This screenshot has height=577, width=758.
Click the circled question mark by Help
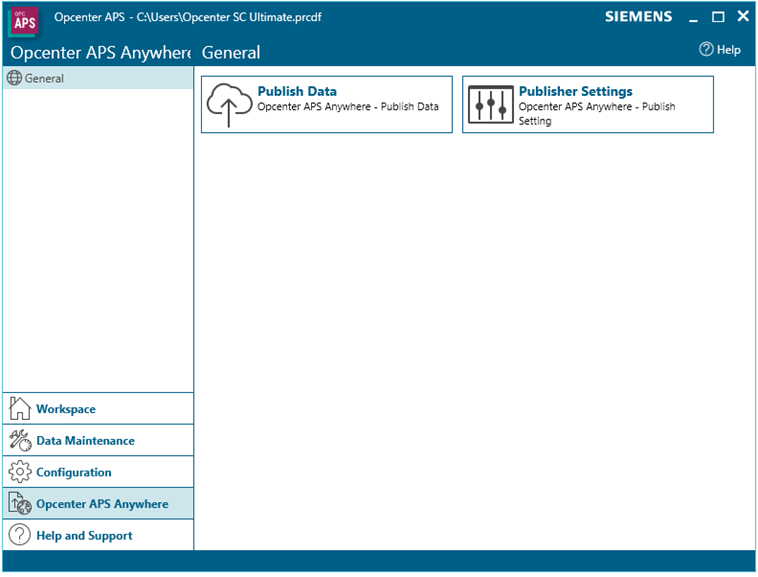(706, 50)
